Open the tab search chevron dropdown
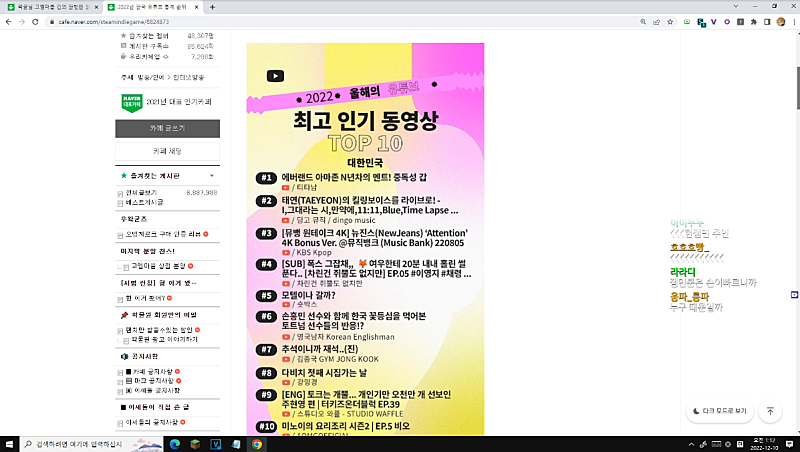Screen dimensions: 800x452 (735, 7)
